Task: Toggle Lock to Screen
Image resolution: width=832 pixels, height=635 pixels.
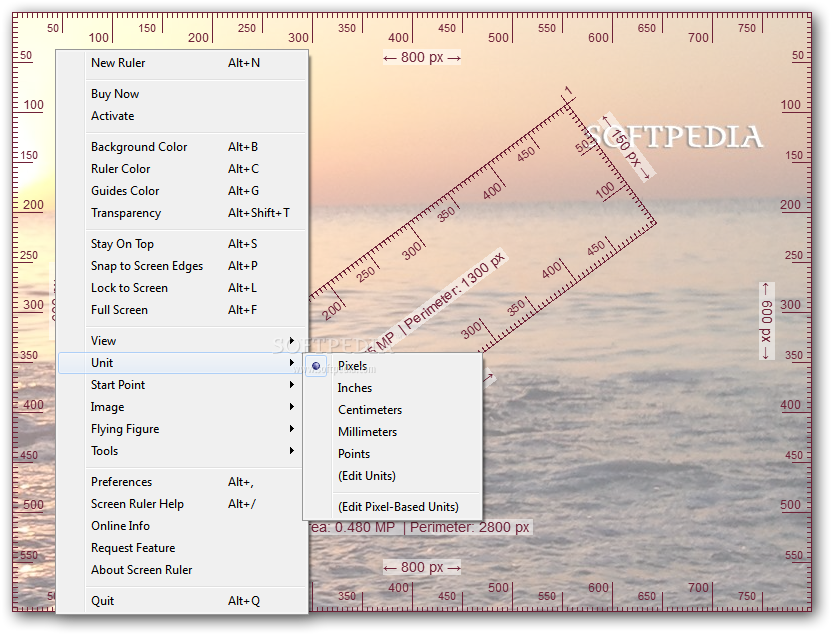Action: click(x=182, y=288)
